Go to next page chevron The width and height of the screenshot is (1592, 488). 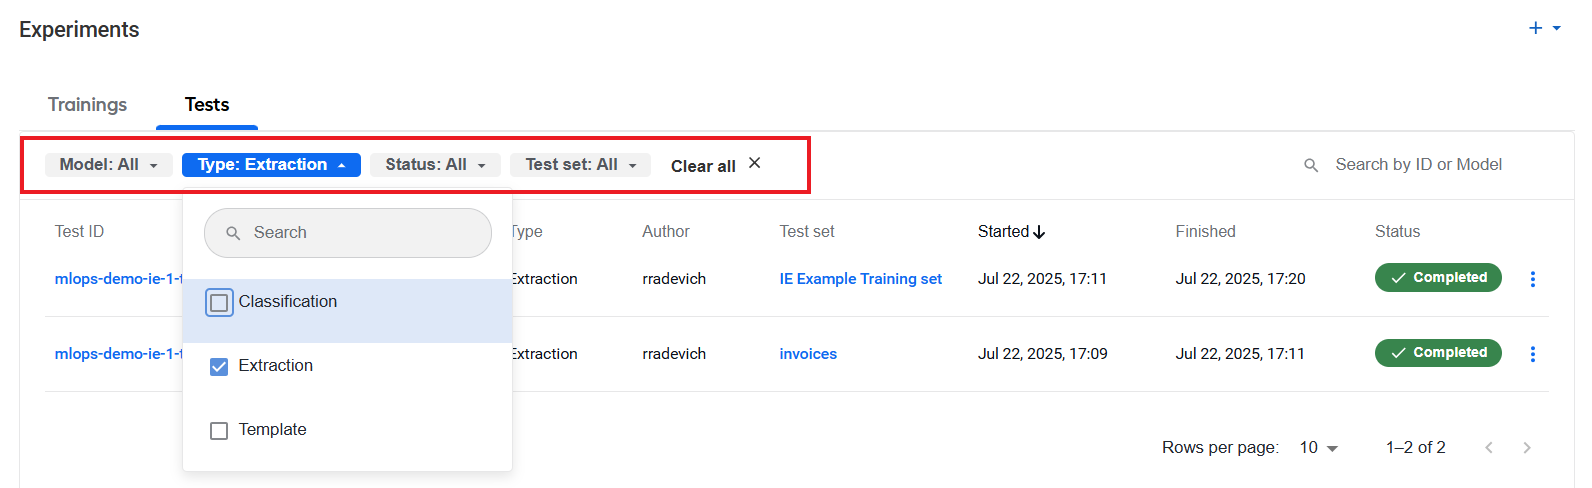(x=1527, y=448)
